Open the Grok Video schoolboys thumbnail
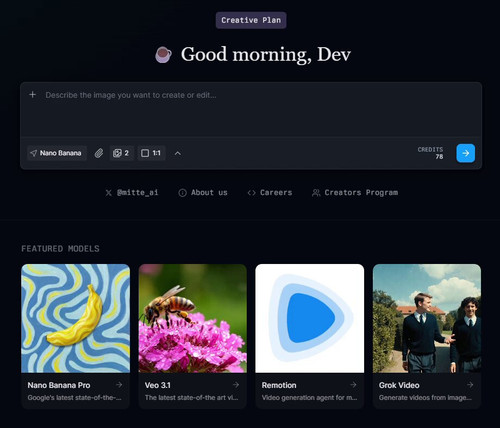 [x=427, y=318]
